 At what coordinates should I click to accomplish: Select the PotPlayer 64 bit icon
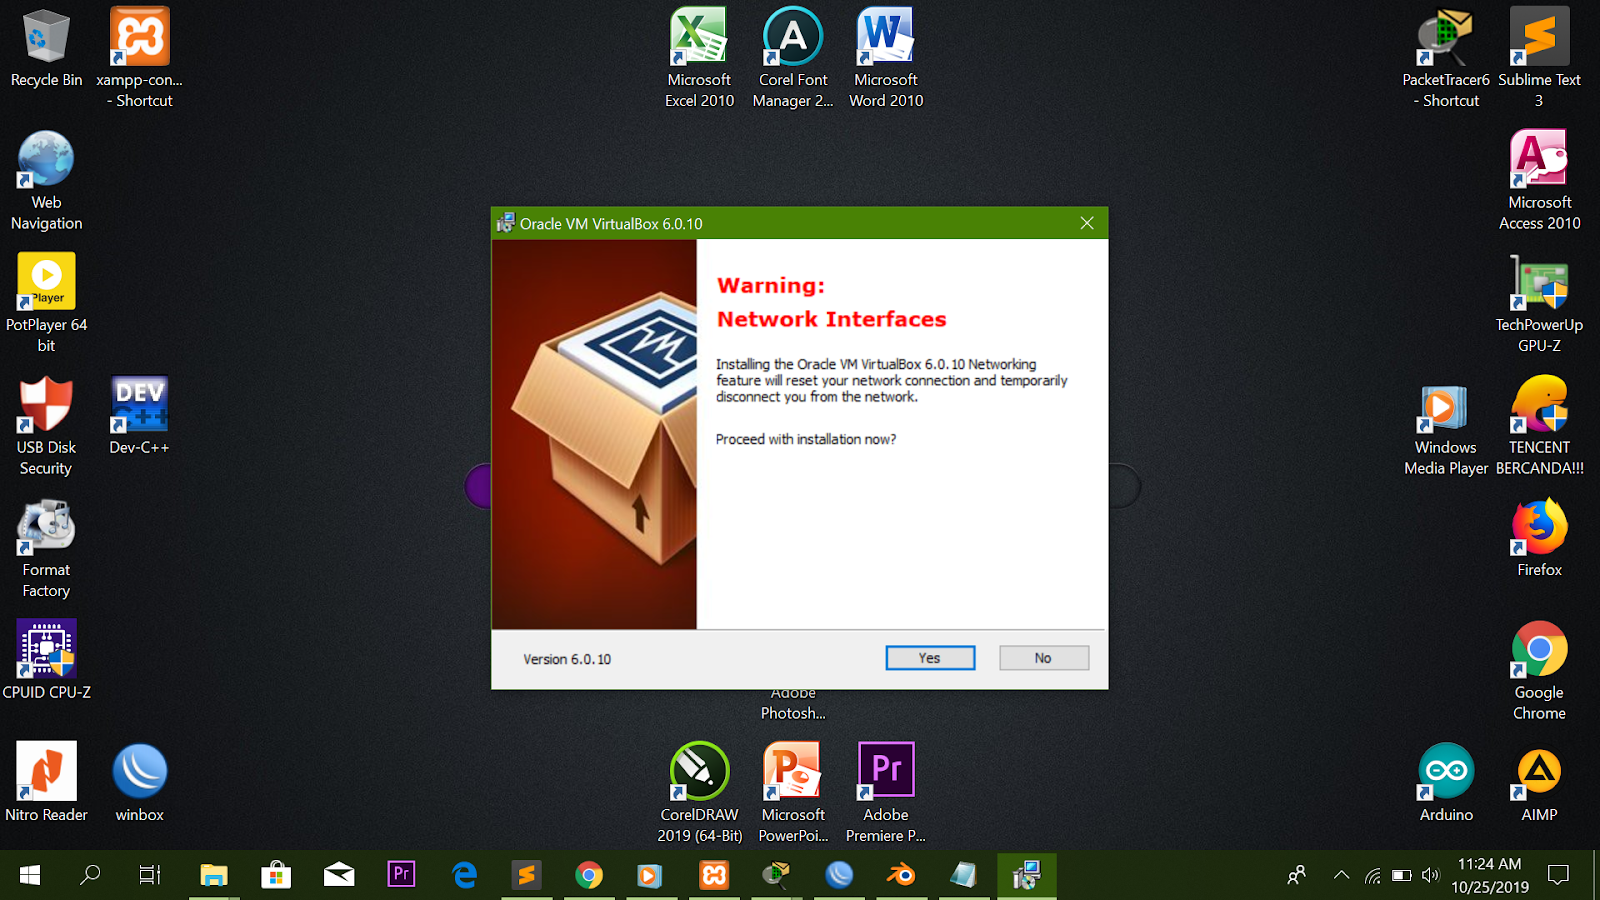click(46, 303)
